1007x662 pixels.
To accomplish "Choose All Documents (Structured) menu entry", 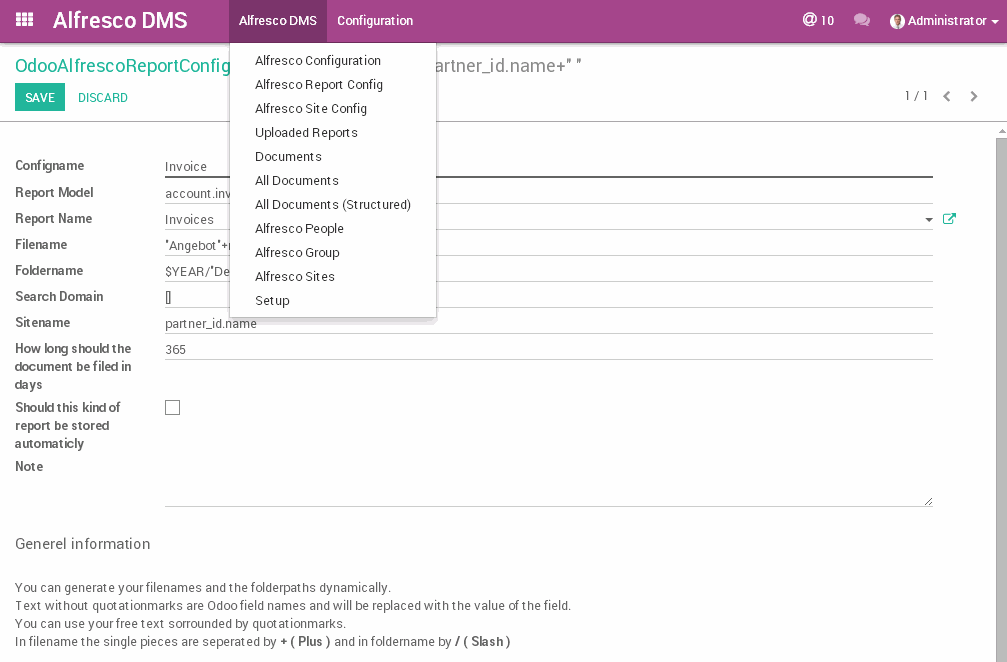I will [333, 204].
